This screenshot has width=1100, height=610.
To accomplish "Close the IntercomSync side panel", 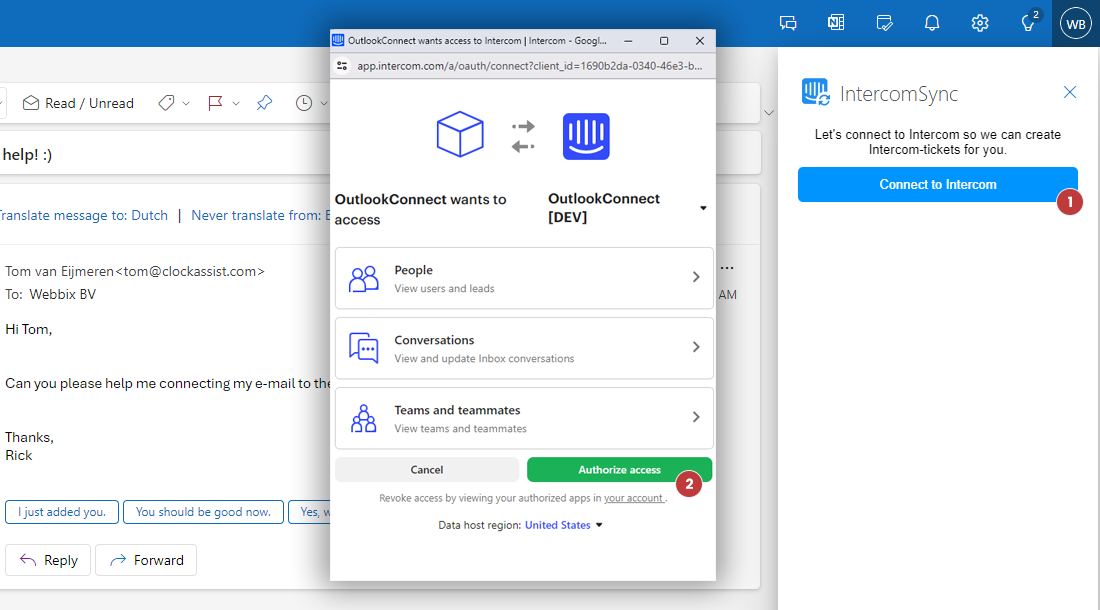I will 1070,92.
